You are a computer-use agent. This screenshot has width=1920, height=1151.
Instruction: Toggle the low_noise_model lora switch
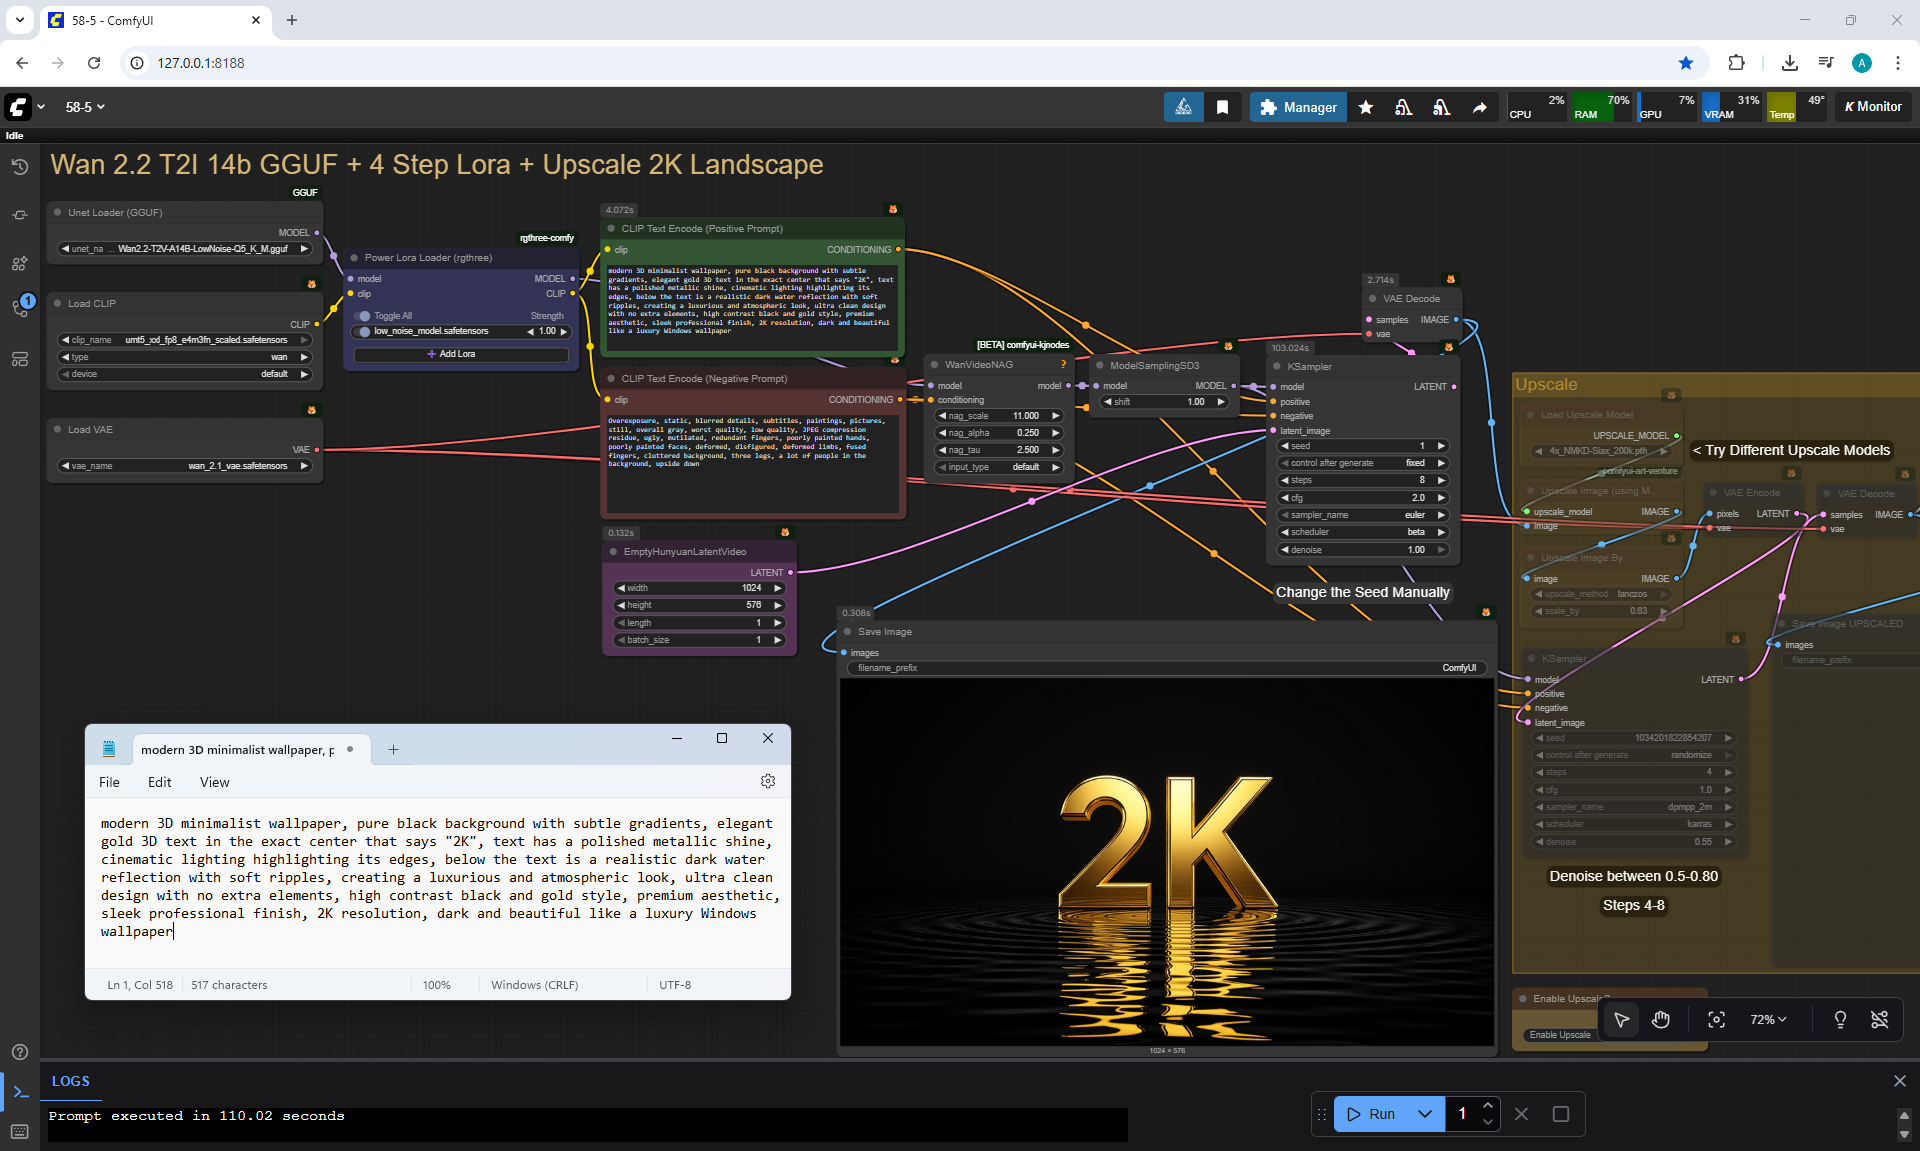pos(364,332)
